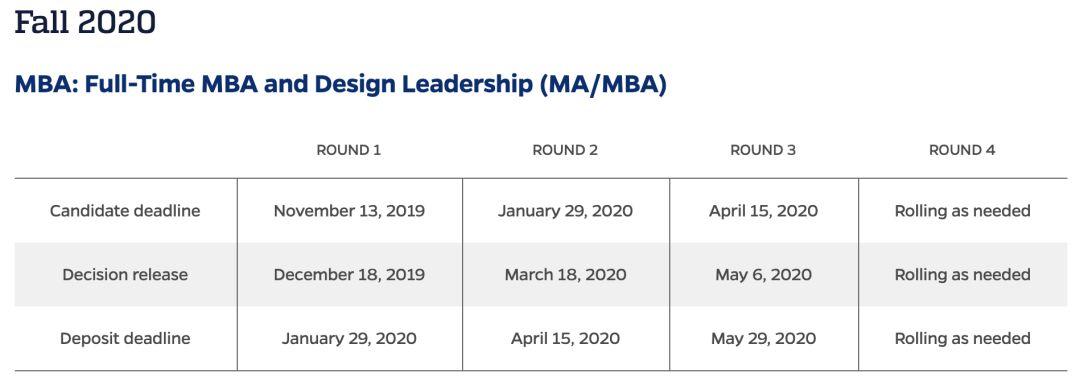The width and height of the screenshot is (1080, 385).
Task: Click Rolling as needed in Deposit deadline row
Action: coord(963,339)
